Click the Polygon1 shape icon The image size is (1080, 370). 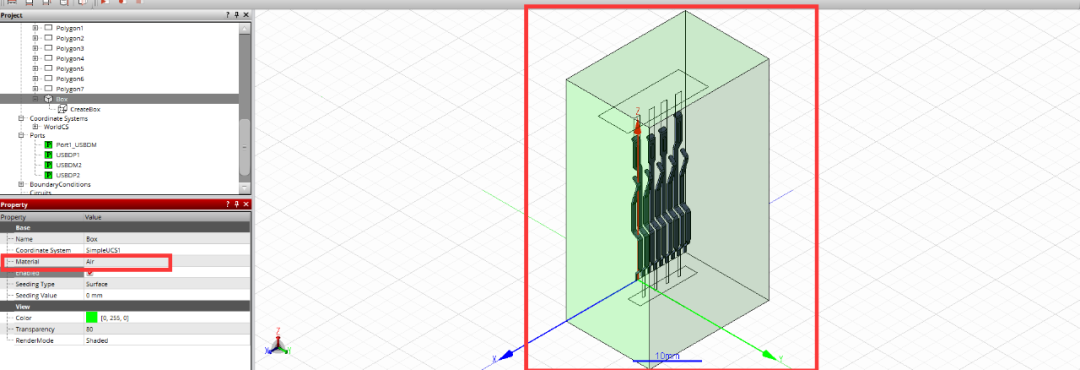click(x=48, y=28)
